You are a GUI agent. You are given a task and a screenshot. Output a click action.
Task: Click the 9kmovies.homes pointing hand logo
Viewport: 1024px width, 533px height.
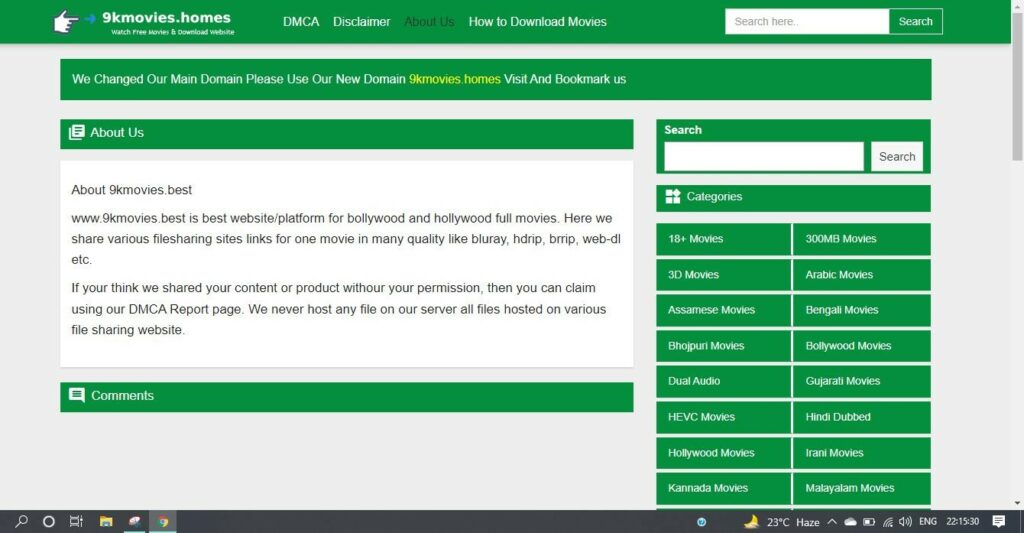pos(65,22)
